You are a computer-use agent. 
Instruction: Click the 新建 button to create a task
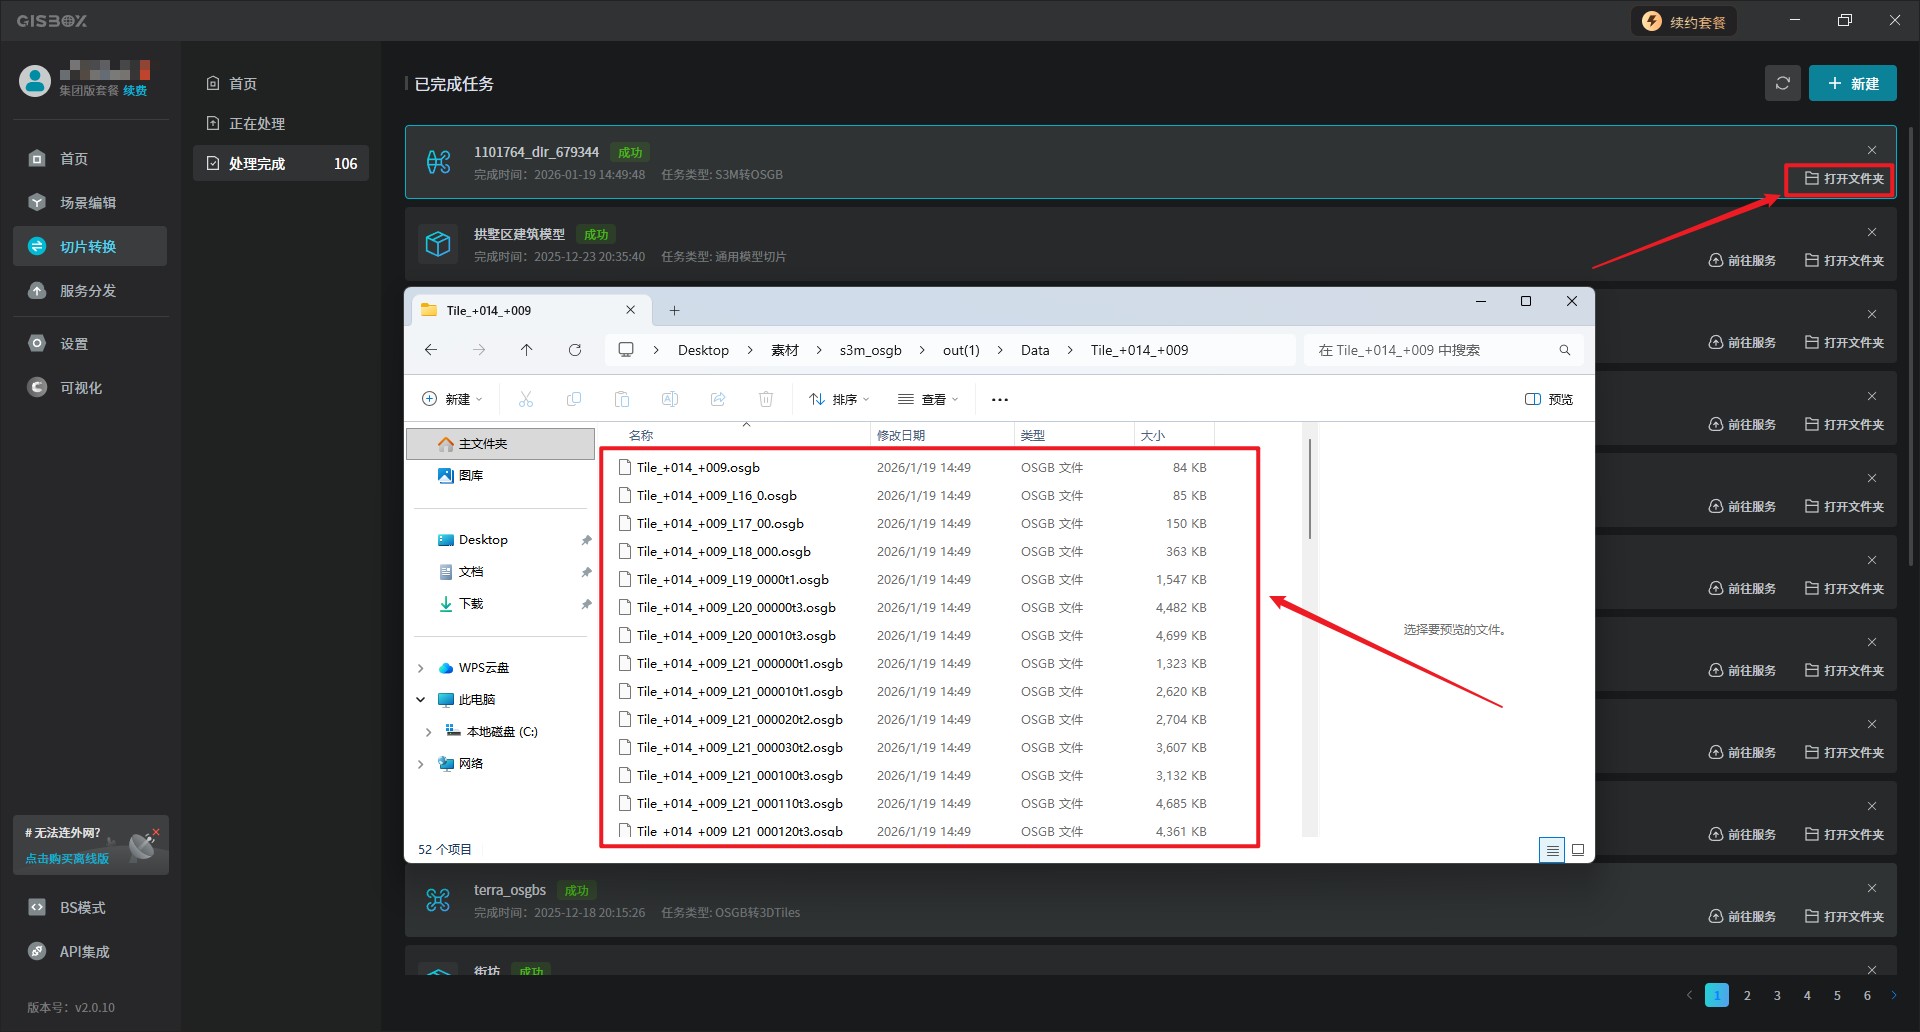point(1852,84)
